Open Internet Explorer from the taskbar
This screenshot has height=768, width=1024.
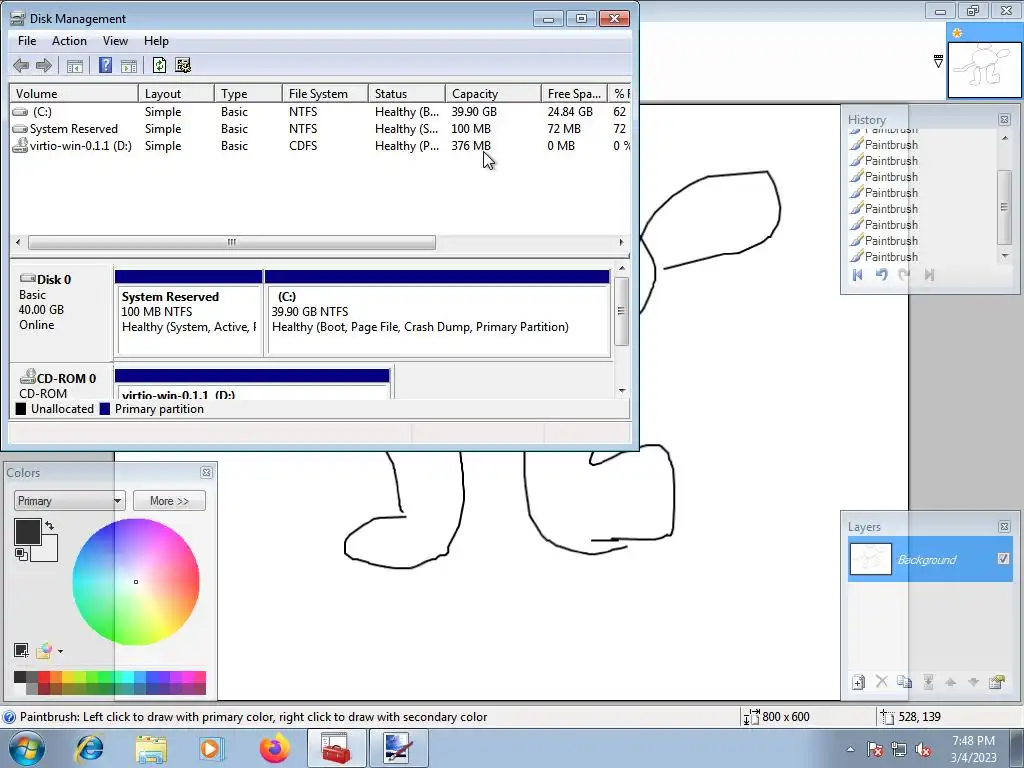click(x=89, y=748)
